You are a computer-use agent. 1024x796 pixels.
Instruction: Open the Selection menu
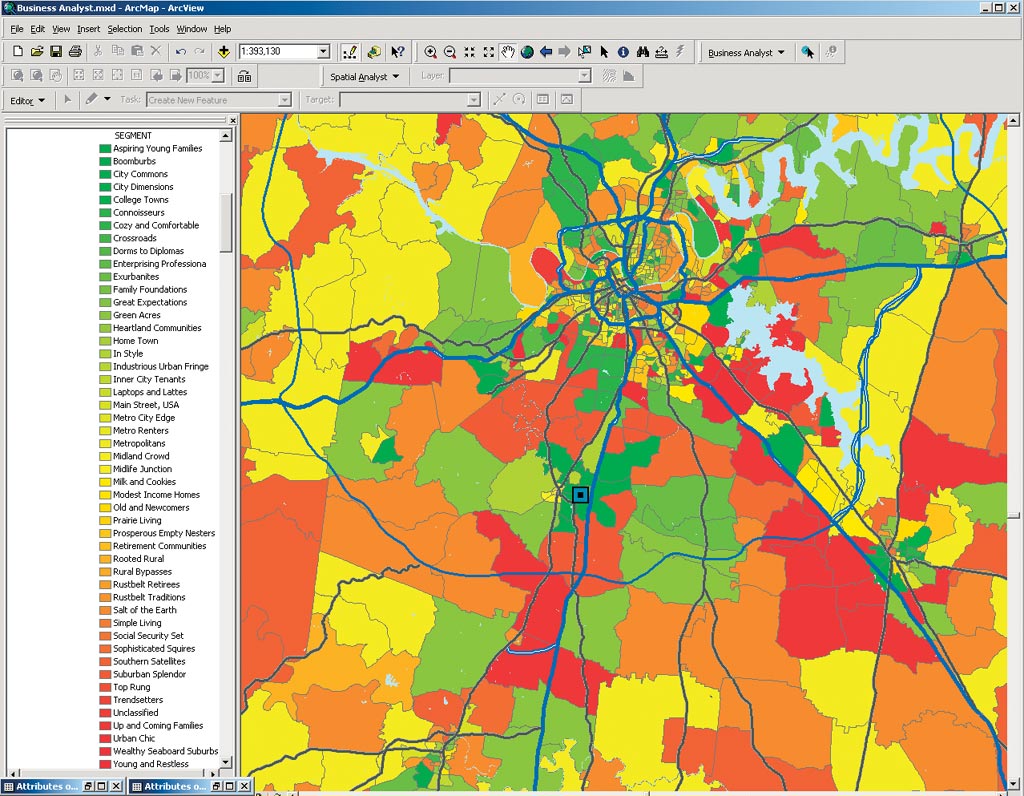(125, 29)
